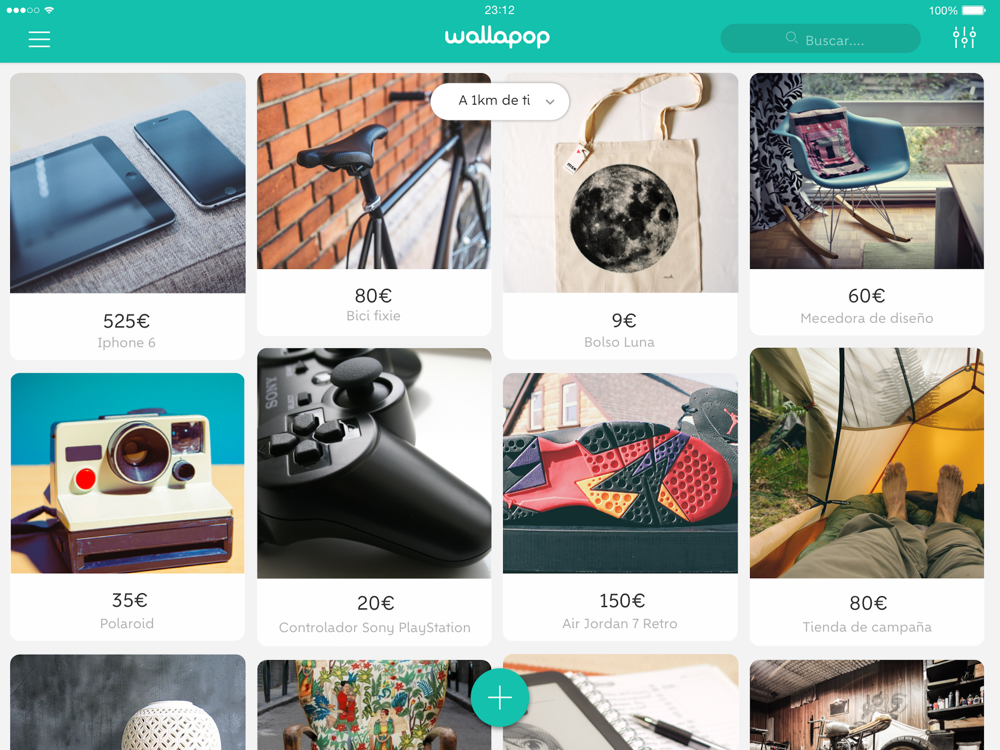Select Controlador Sony PlayStation title
Screen dimensions: 1000x750
[374, 628]
